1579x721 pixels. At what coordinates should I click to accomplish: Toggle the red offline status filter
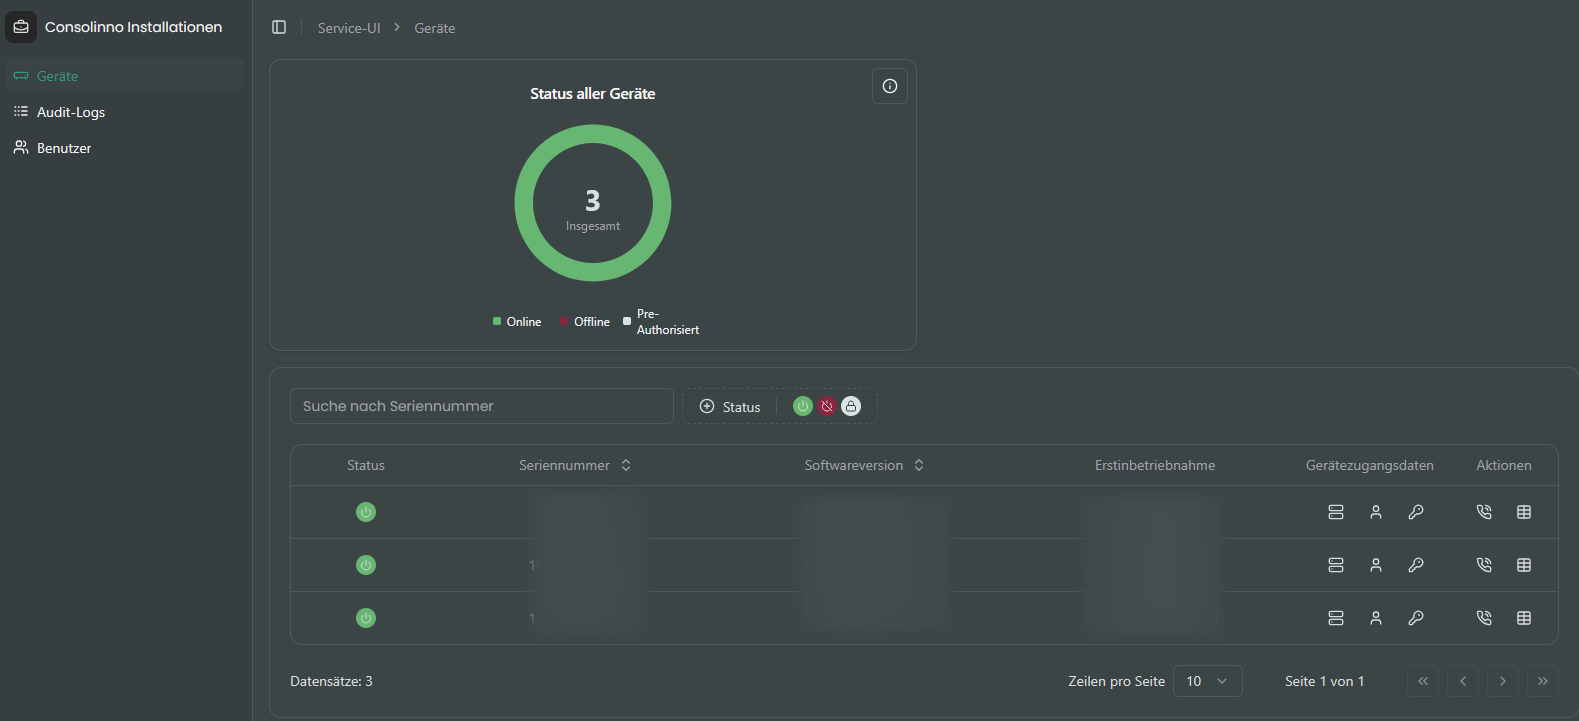click(x=826, y=406)
